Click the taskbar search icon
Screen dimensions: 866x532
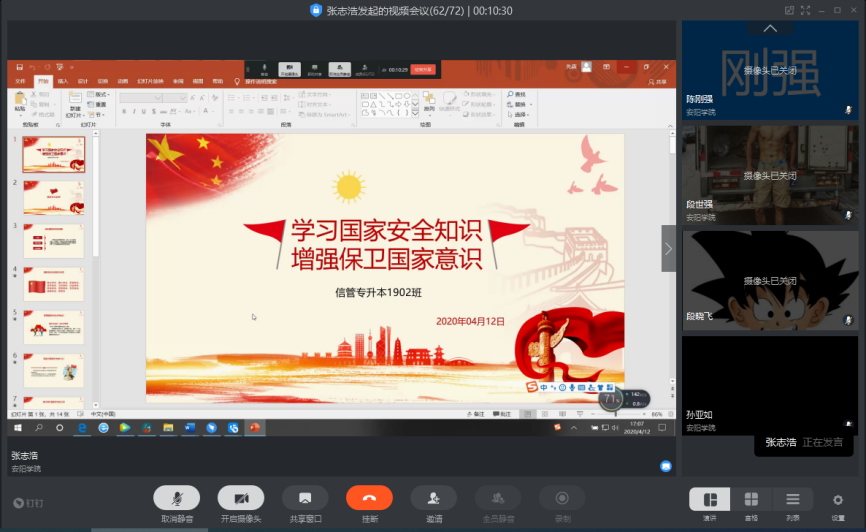(x=39, y=428)
